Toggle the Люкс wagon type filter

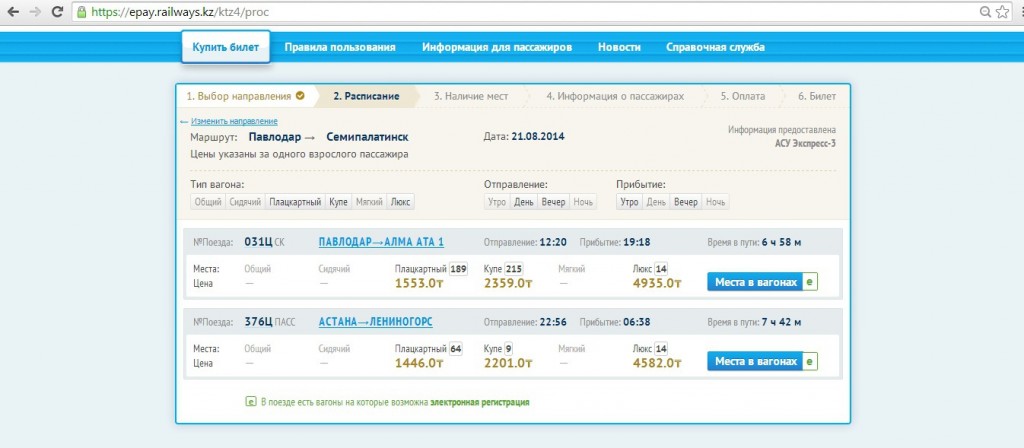400,202
